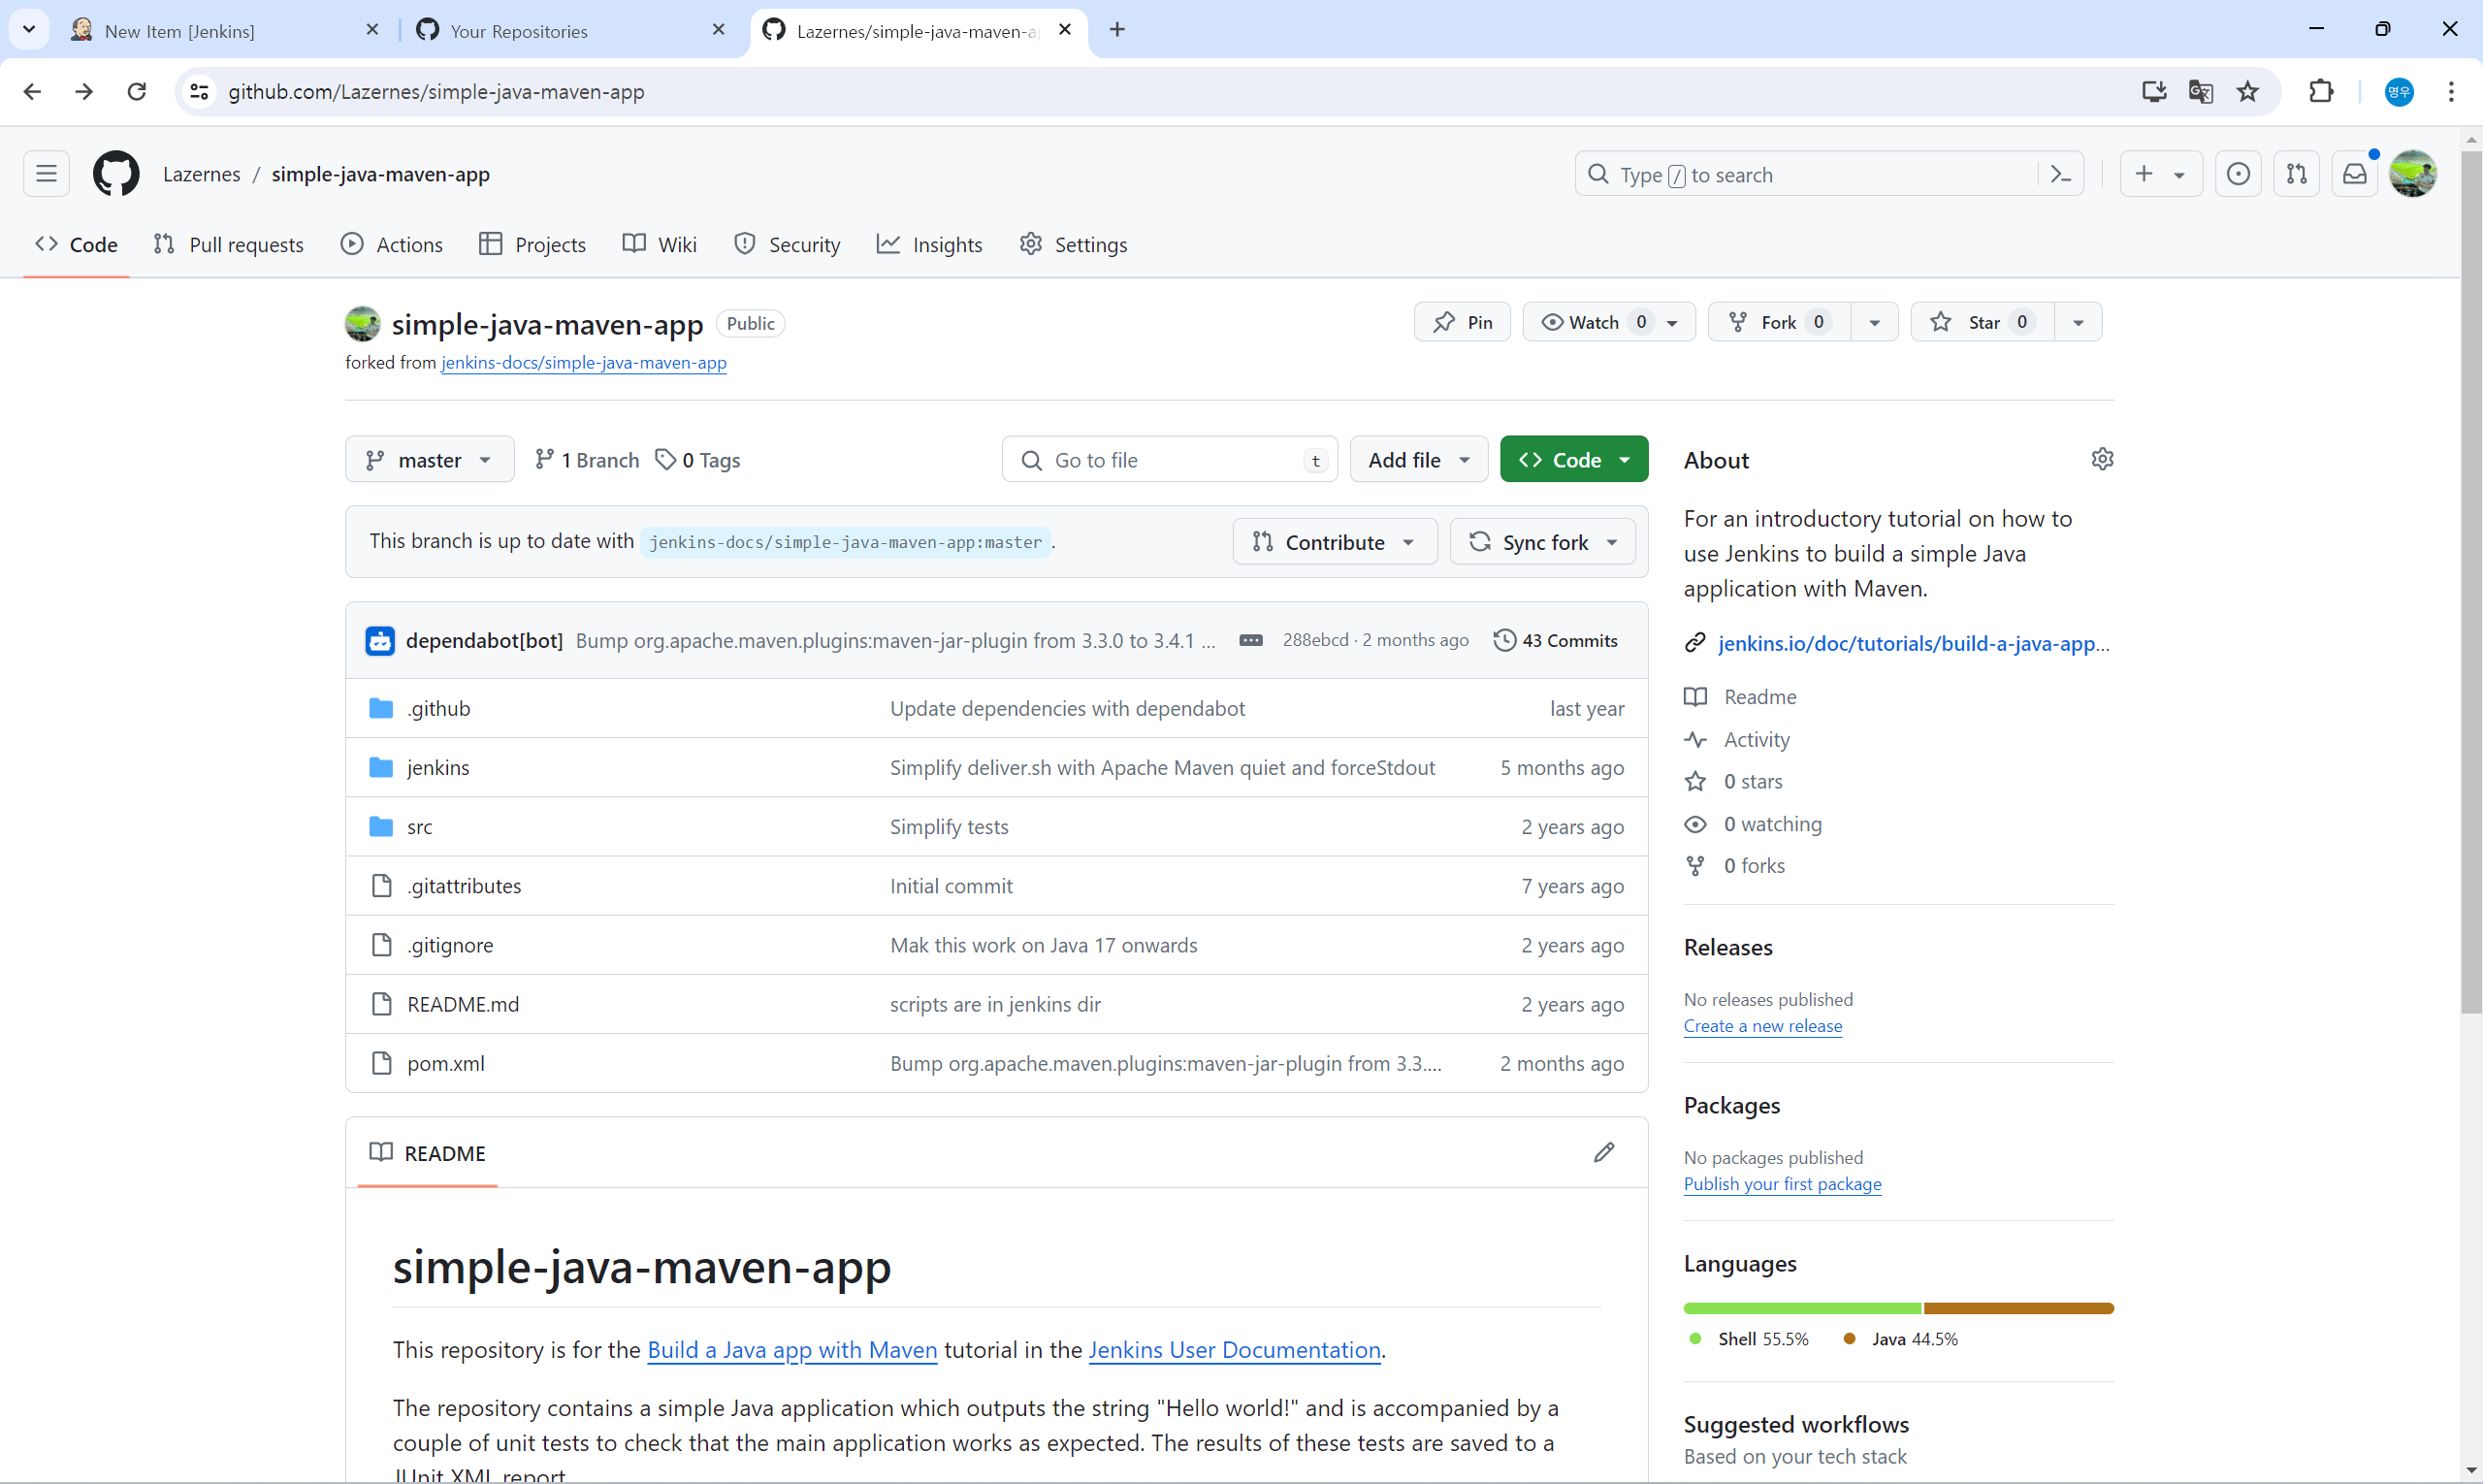The width and height of the screenshot is (2483, 1484).
Task: Open the Contribute dropdown
Action: point(1334,541)
